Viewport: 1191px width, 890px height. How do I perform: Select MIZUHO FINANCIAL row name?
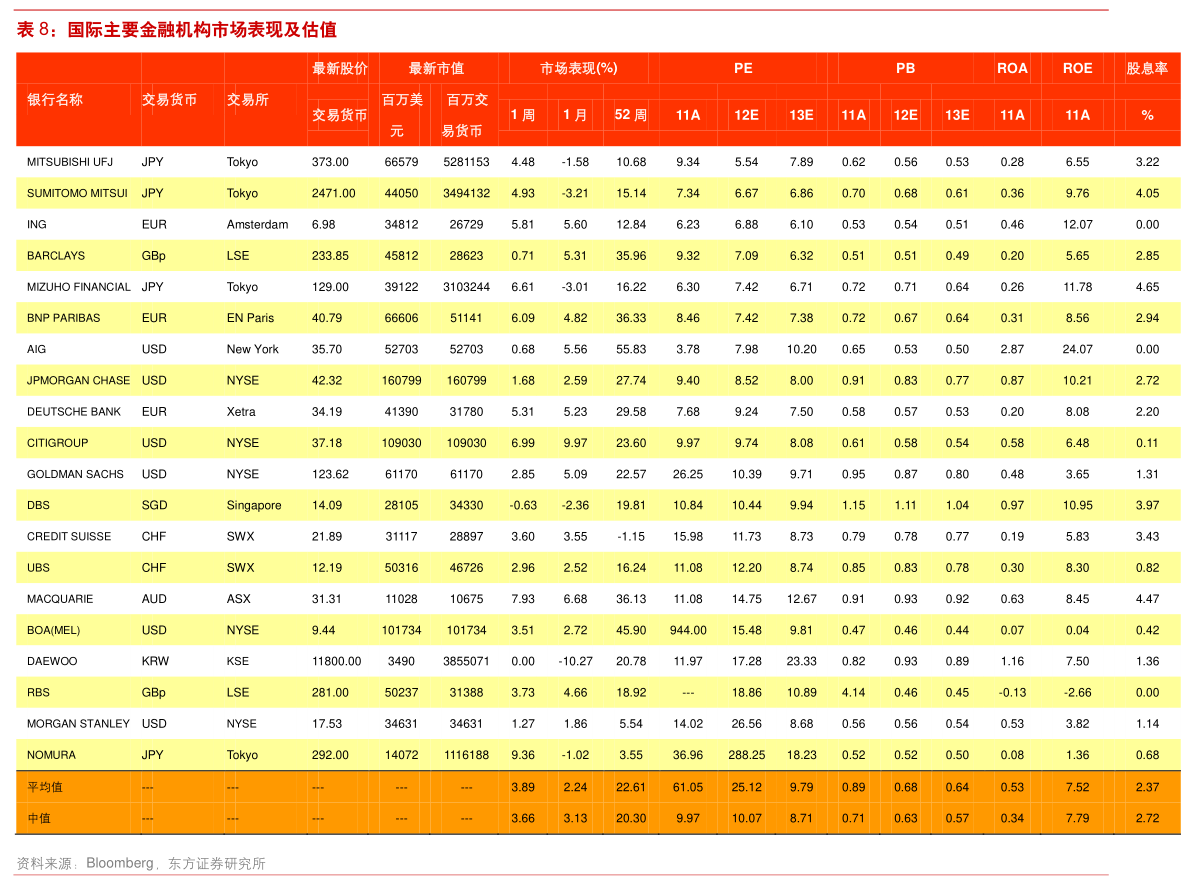click(79, 286)
